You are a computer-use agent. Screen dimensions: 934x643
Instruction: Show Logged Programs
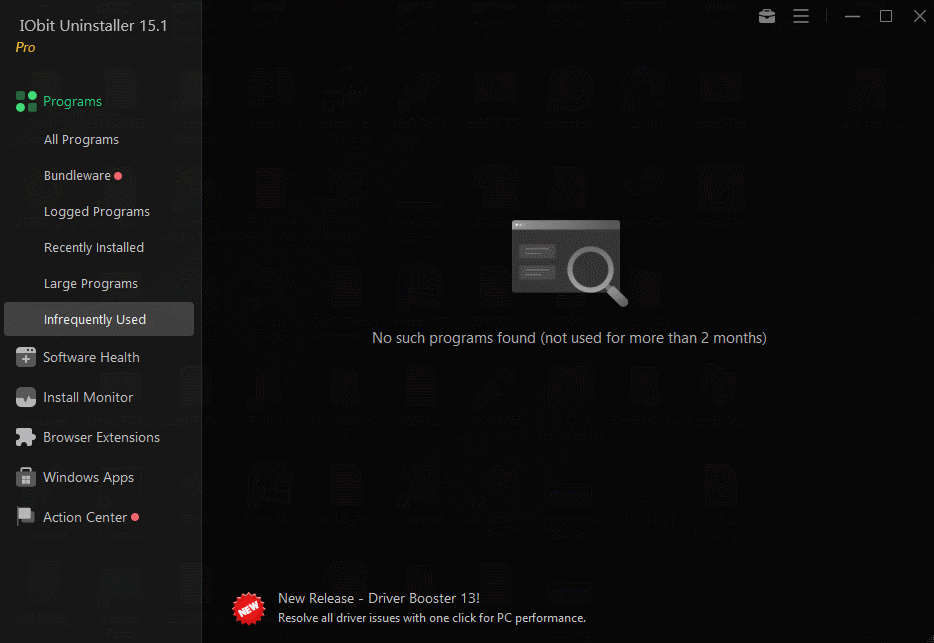click(96, 212)
